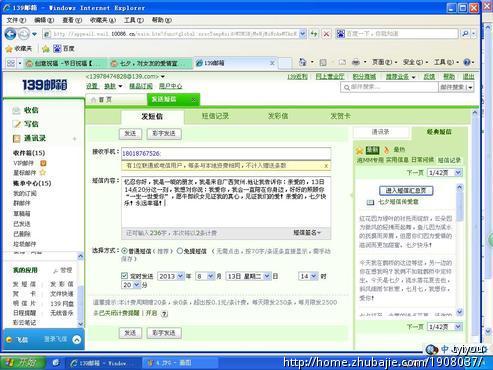Viewport: 493px width, 370px height.
Task: Click the bottom 彩字发送 button
Action: [x=164, y=333]
